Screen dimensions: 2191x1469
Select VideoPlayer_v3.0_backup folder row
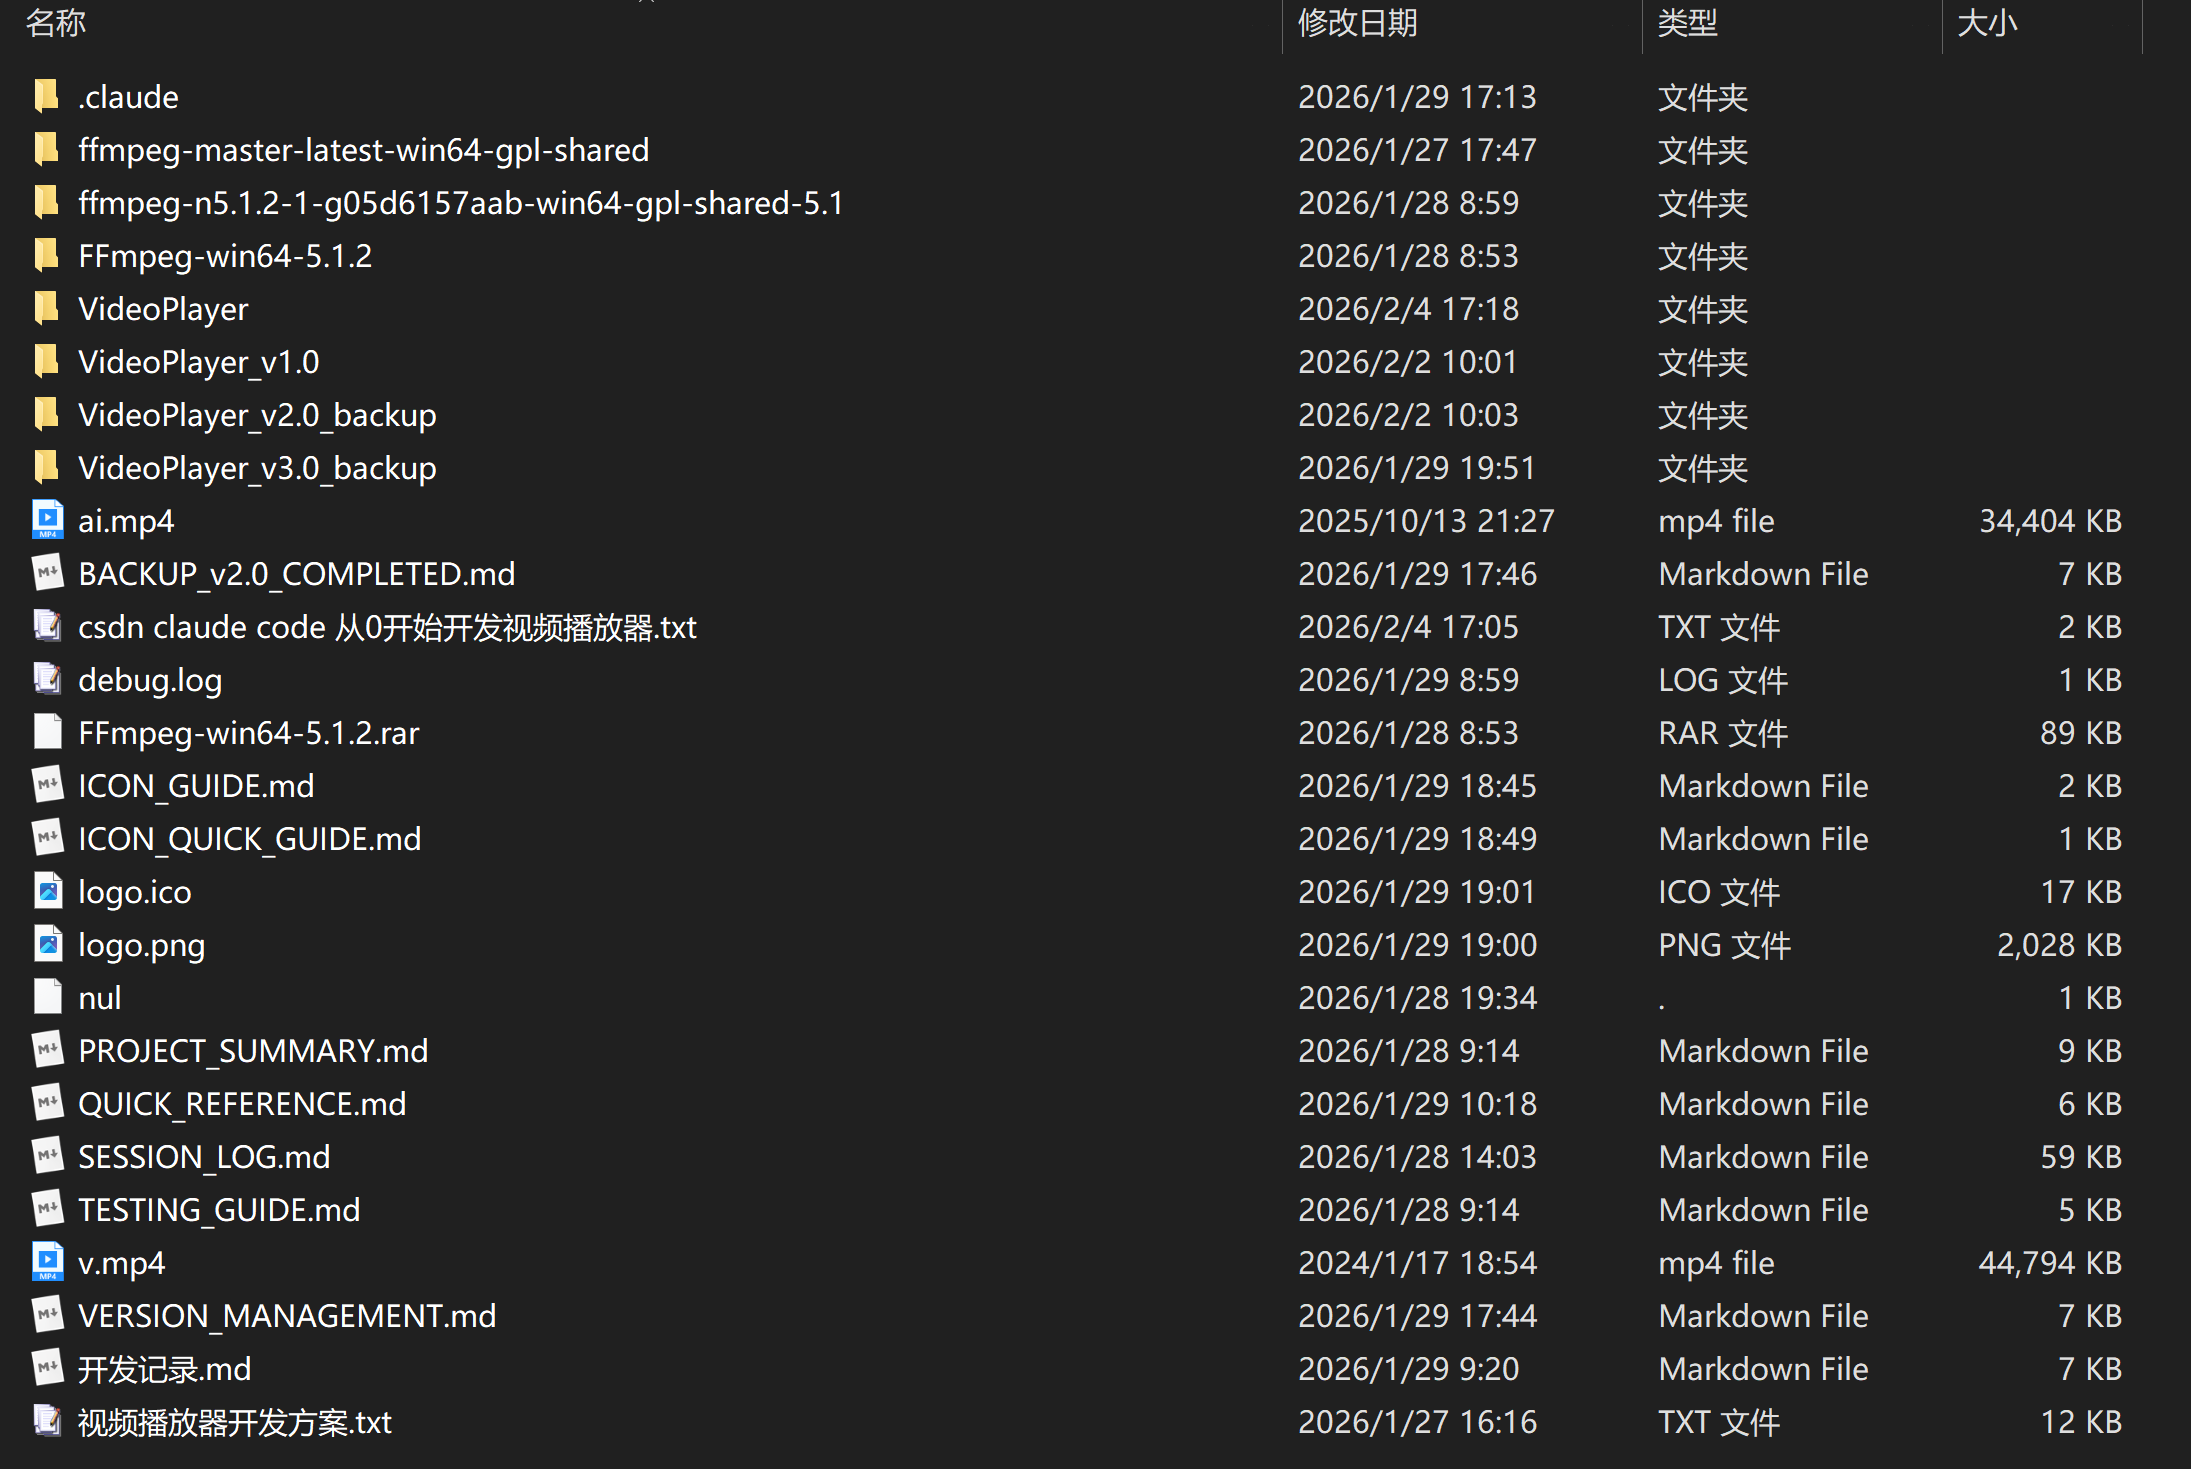[x=257, y=468]
